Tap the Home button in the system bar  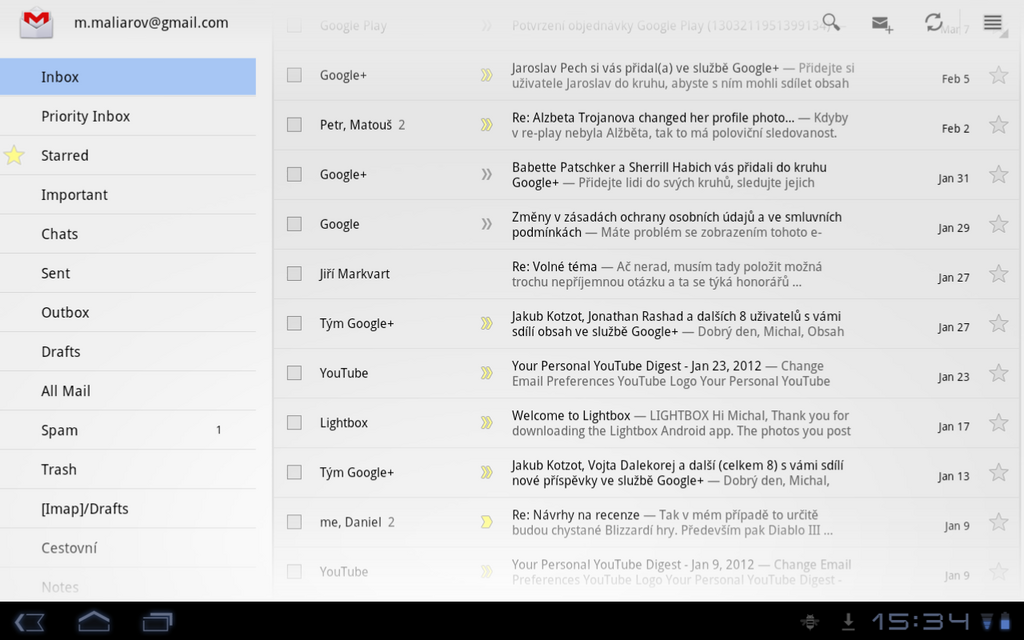[x=91, y=621]
